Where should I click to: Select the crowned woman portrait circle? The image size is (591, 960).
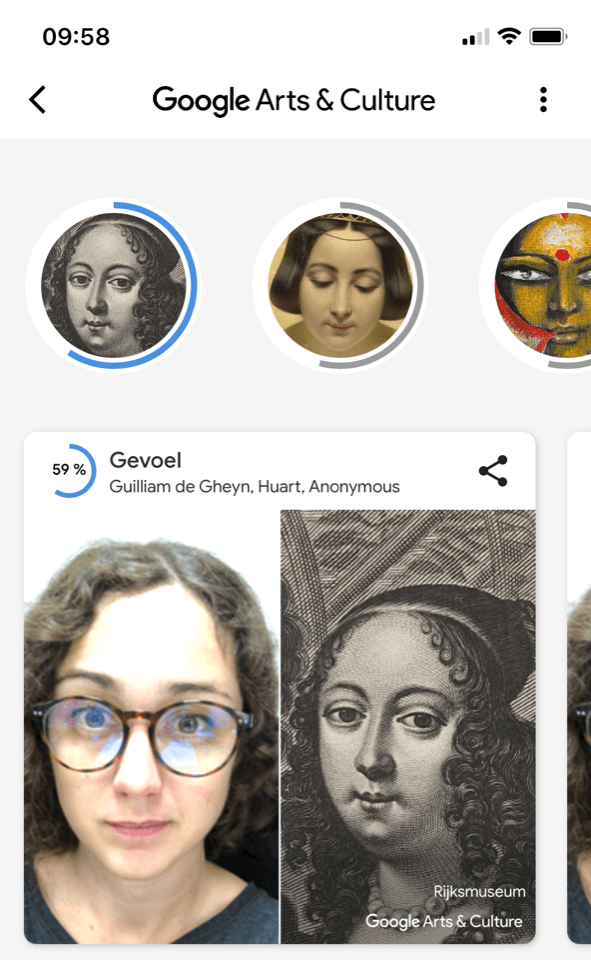pos(341,285)
